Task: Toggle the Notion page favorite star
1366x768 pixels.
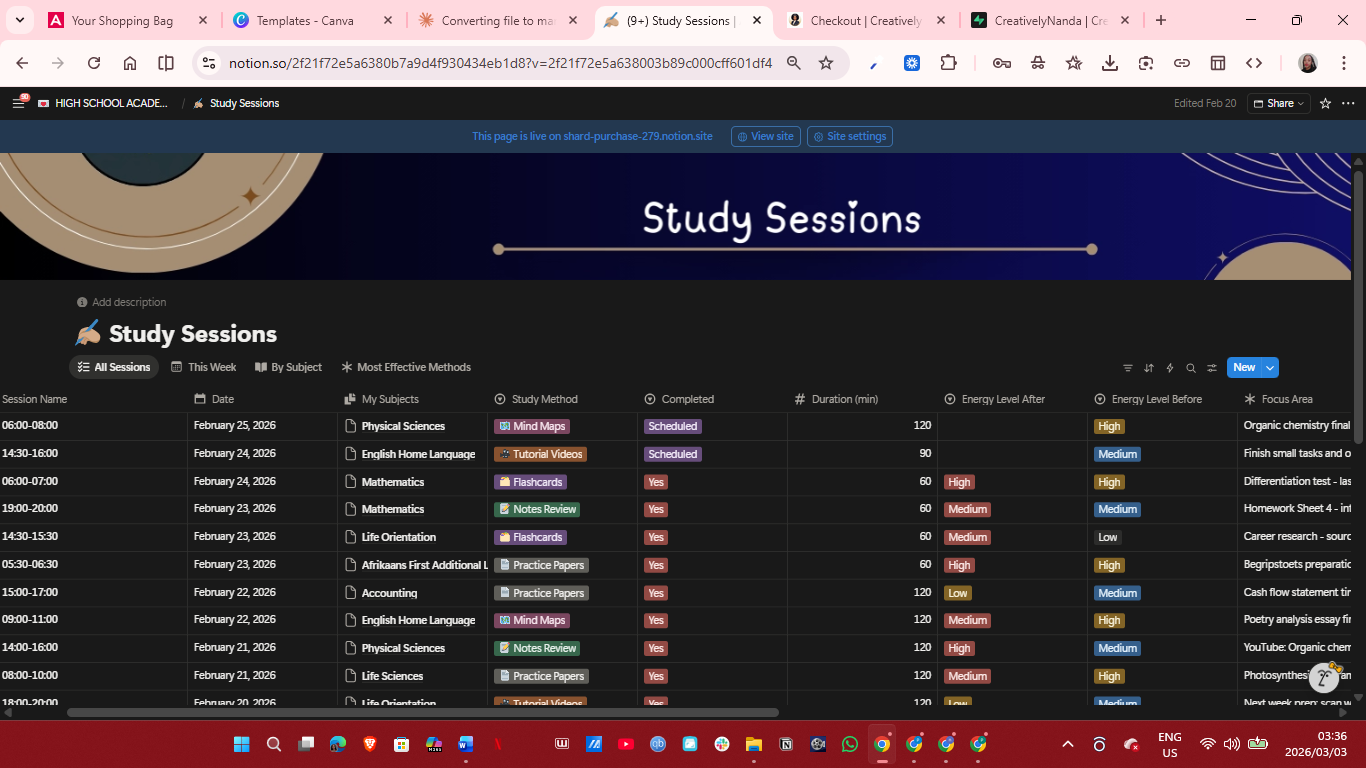Action: (x=1324, y=102)
